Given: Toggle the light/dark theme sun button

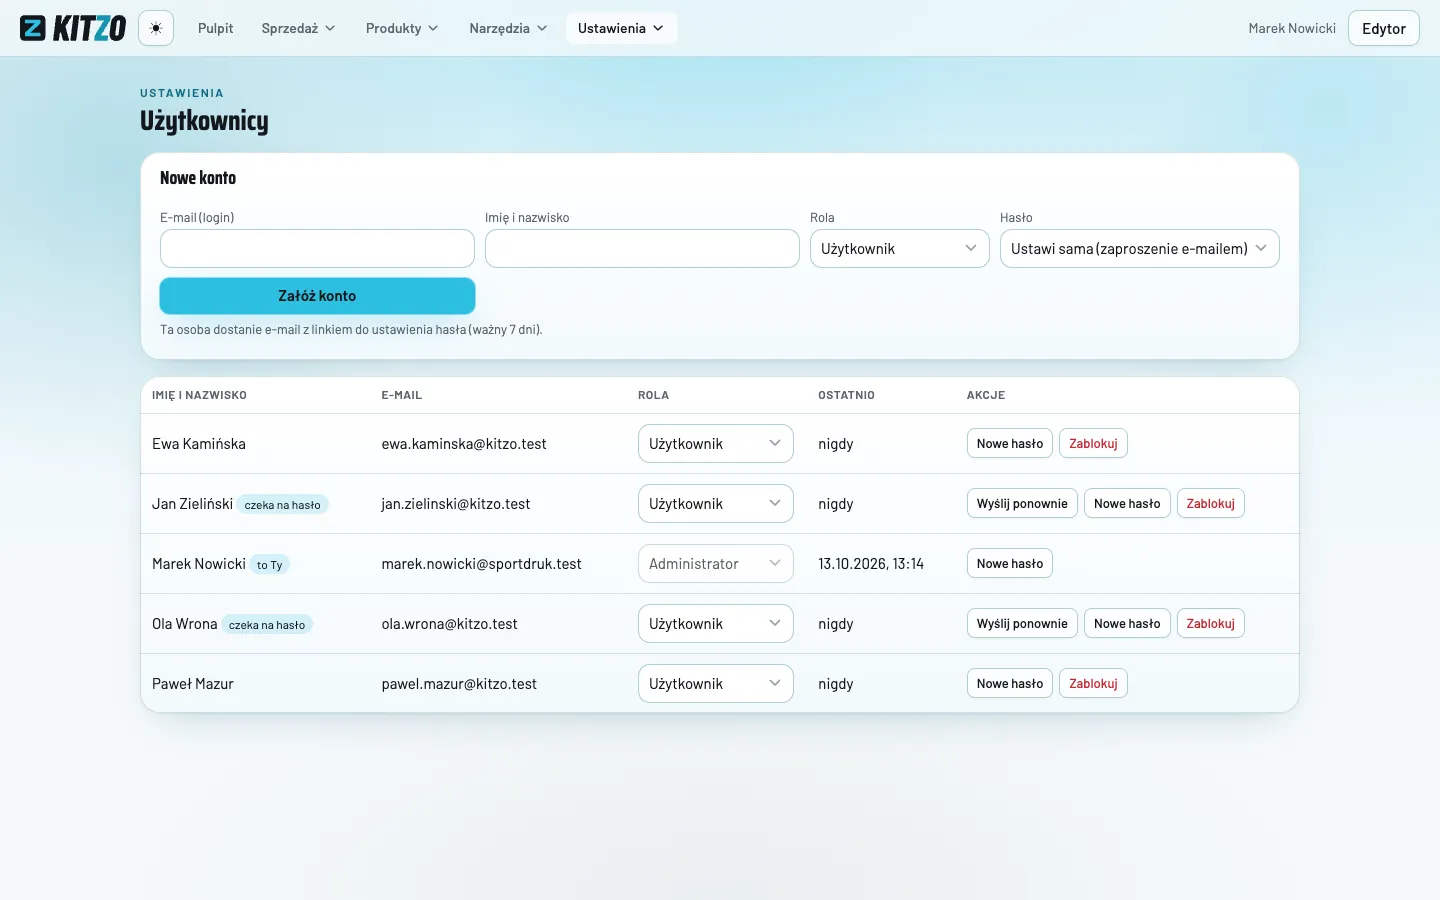Looking at the screenshot, I should click(x=156, y=28).
